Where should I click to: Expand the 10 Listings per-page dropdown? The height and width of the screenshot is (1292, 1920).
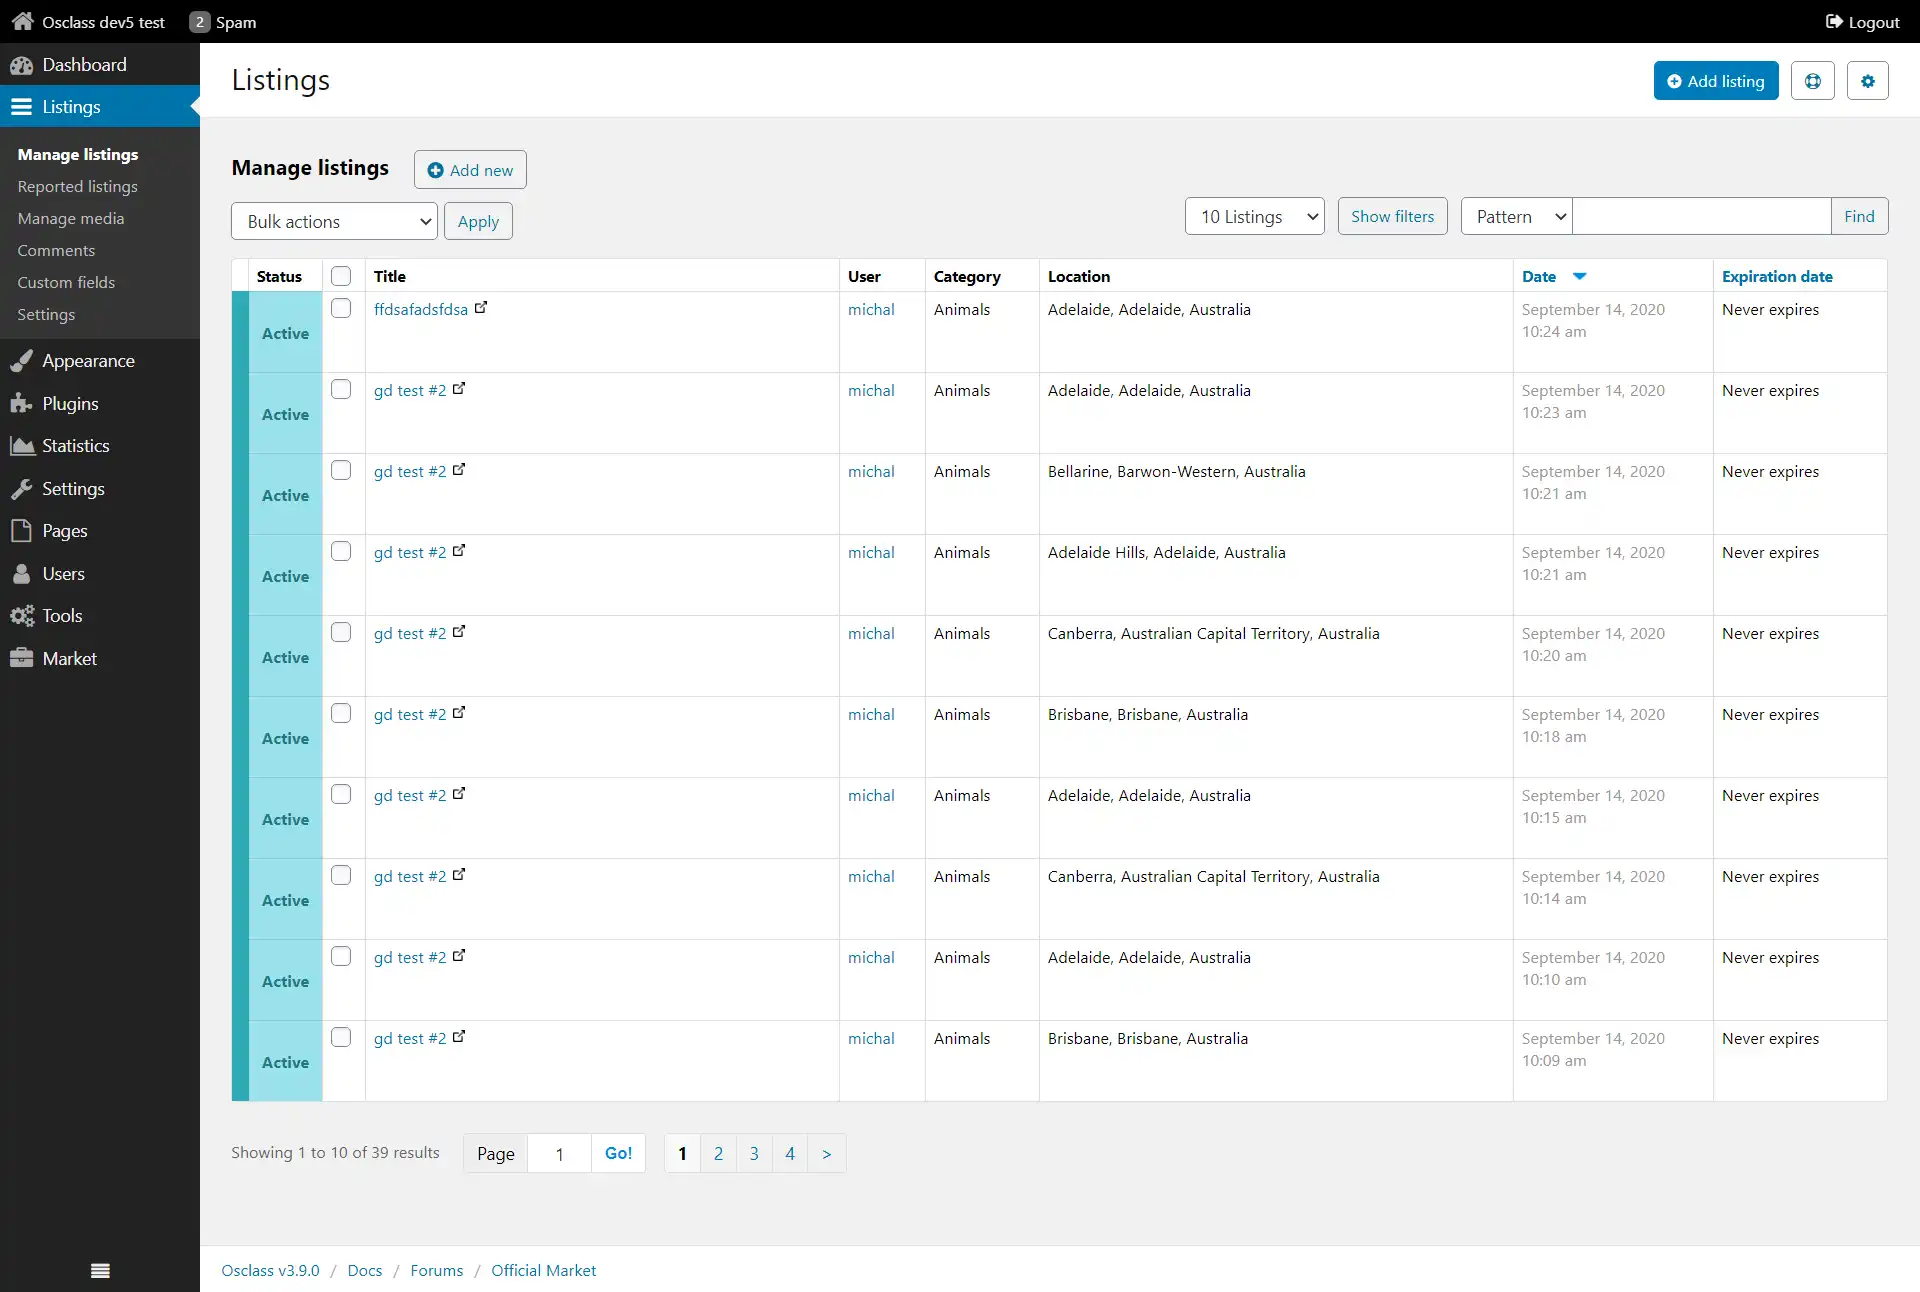[x=1254, y=216]
